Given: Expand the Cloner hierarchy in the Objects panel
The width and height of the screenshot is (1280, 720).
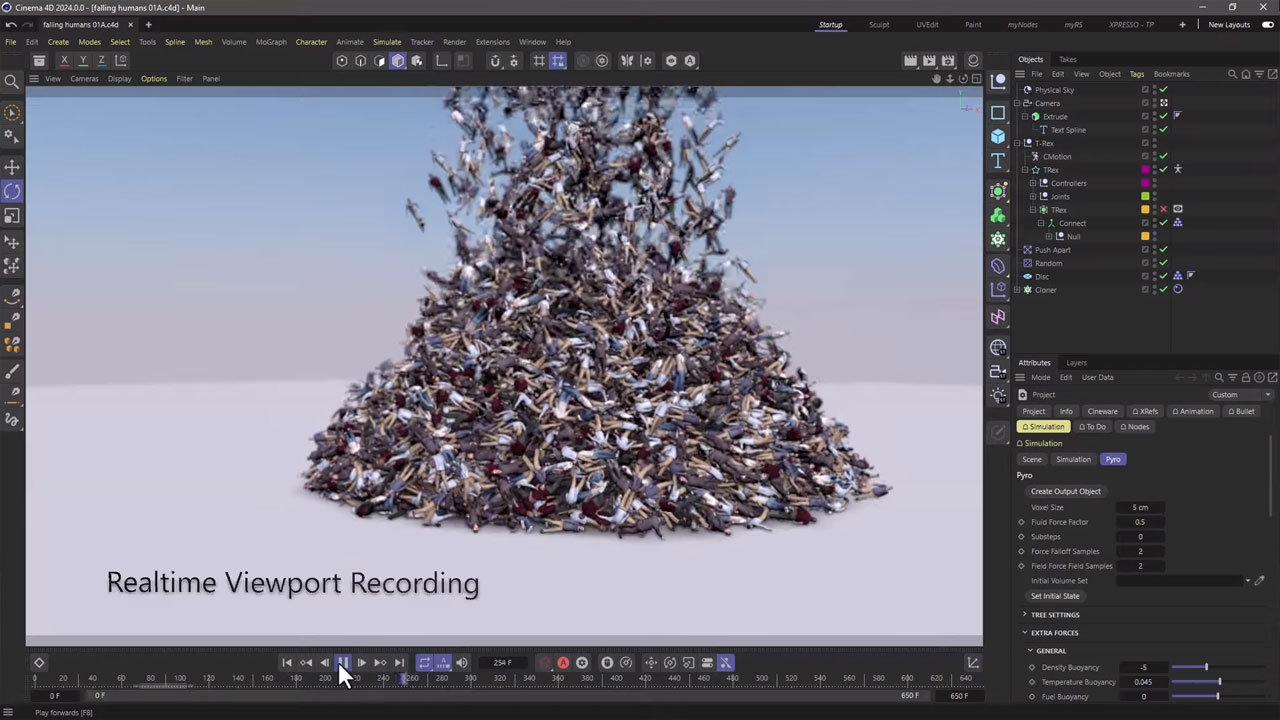Looking at the screenshot, I should coord(1018,289).
